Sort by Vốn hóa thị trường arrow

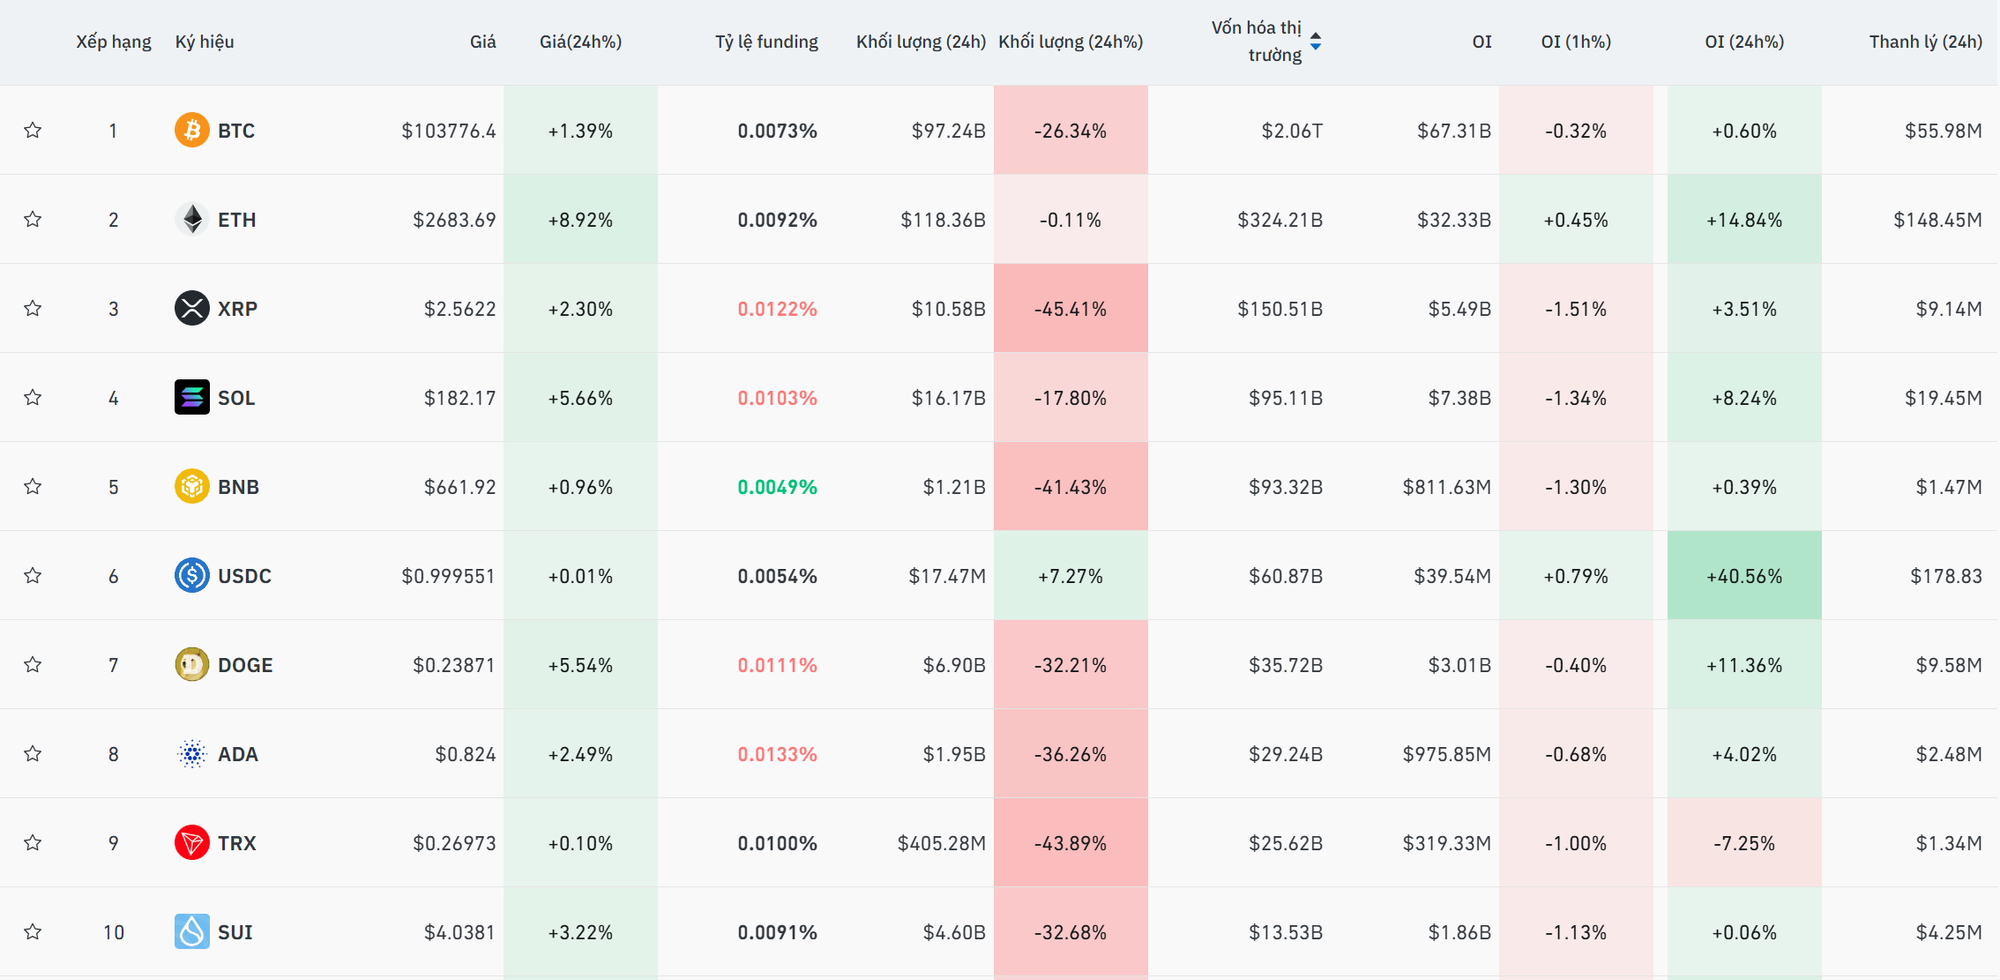1315,41
